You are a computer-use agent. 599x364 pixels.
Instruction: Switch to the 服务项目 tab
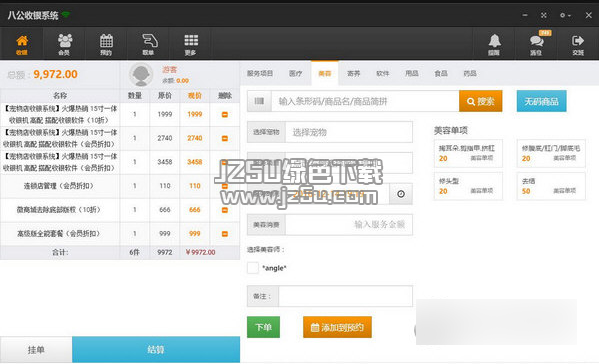click(x=260, y=73)
